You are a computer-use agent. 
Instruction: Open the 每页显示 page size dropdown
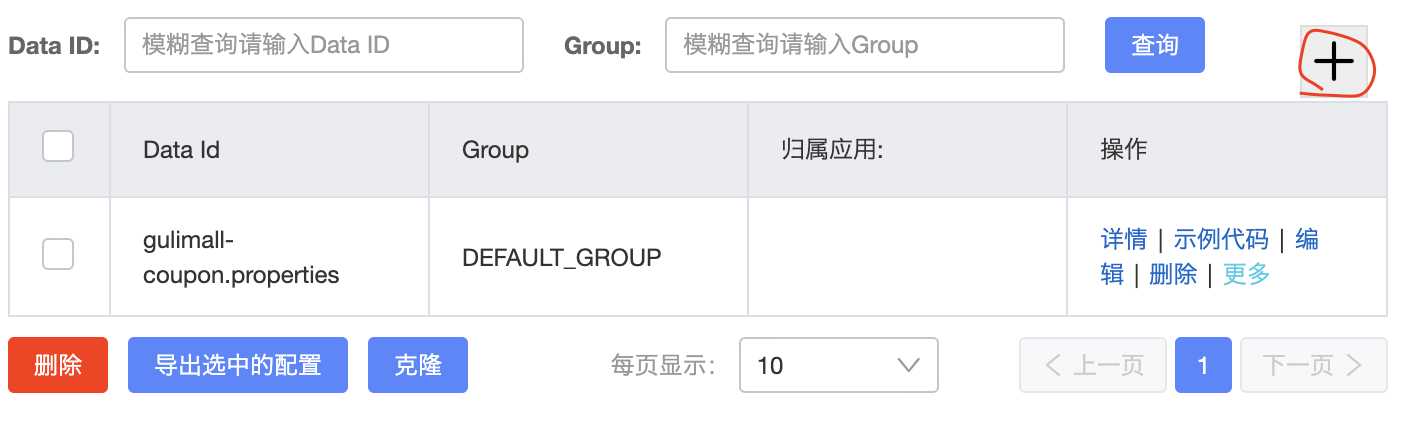(x=838, y=365)
